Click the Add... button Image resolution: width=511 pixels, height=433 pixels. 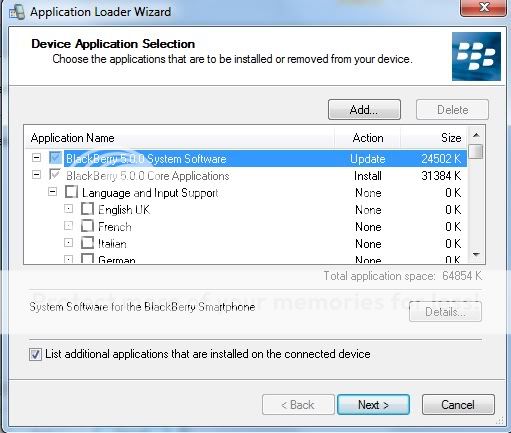coord(364,110)
